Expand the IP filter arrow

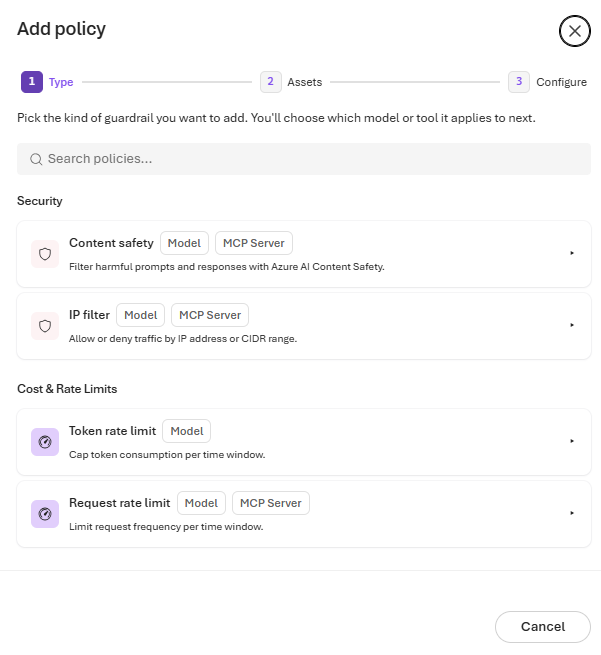click(x=572, y=325)
